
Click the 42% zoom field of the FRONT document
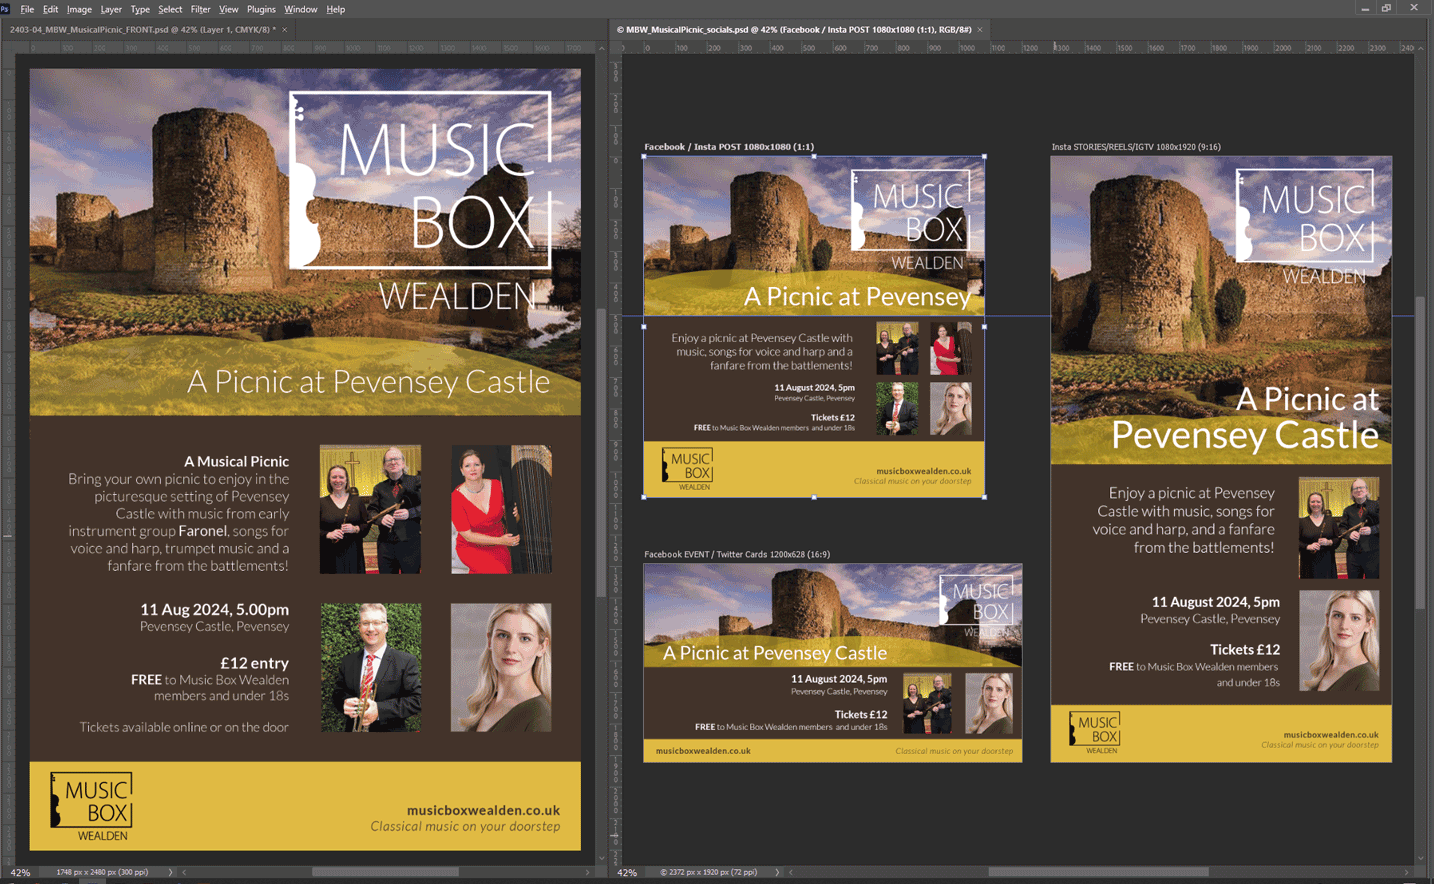point(21,873)
